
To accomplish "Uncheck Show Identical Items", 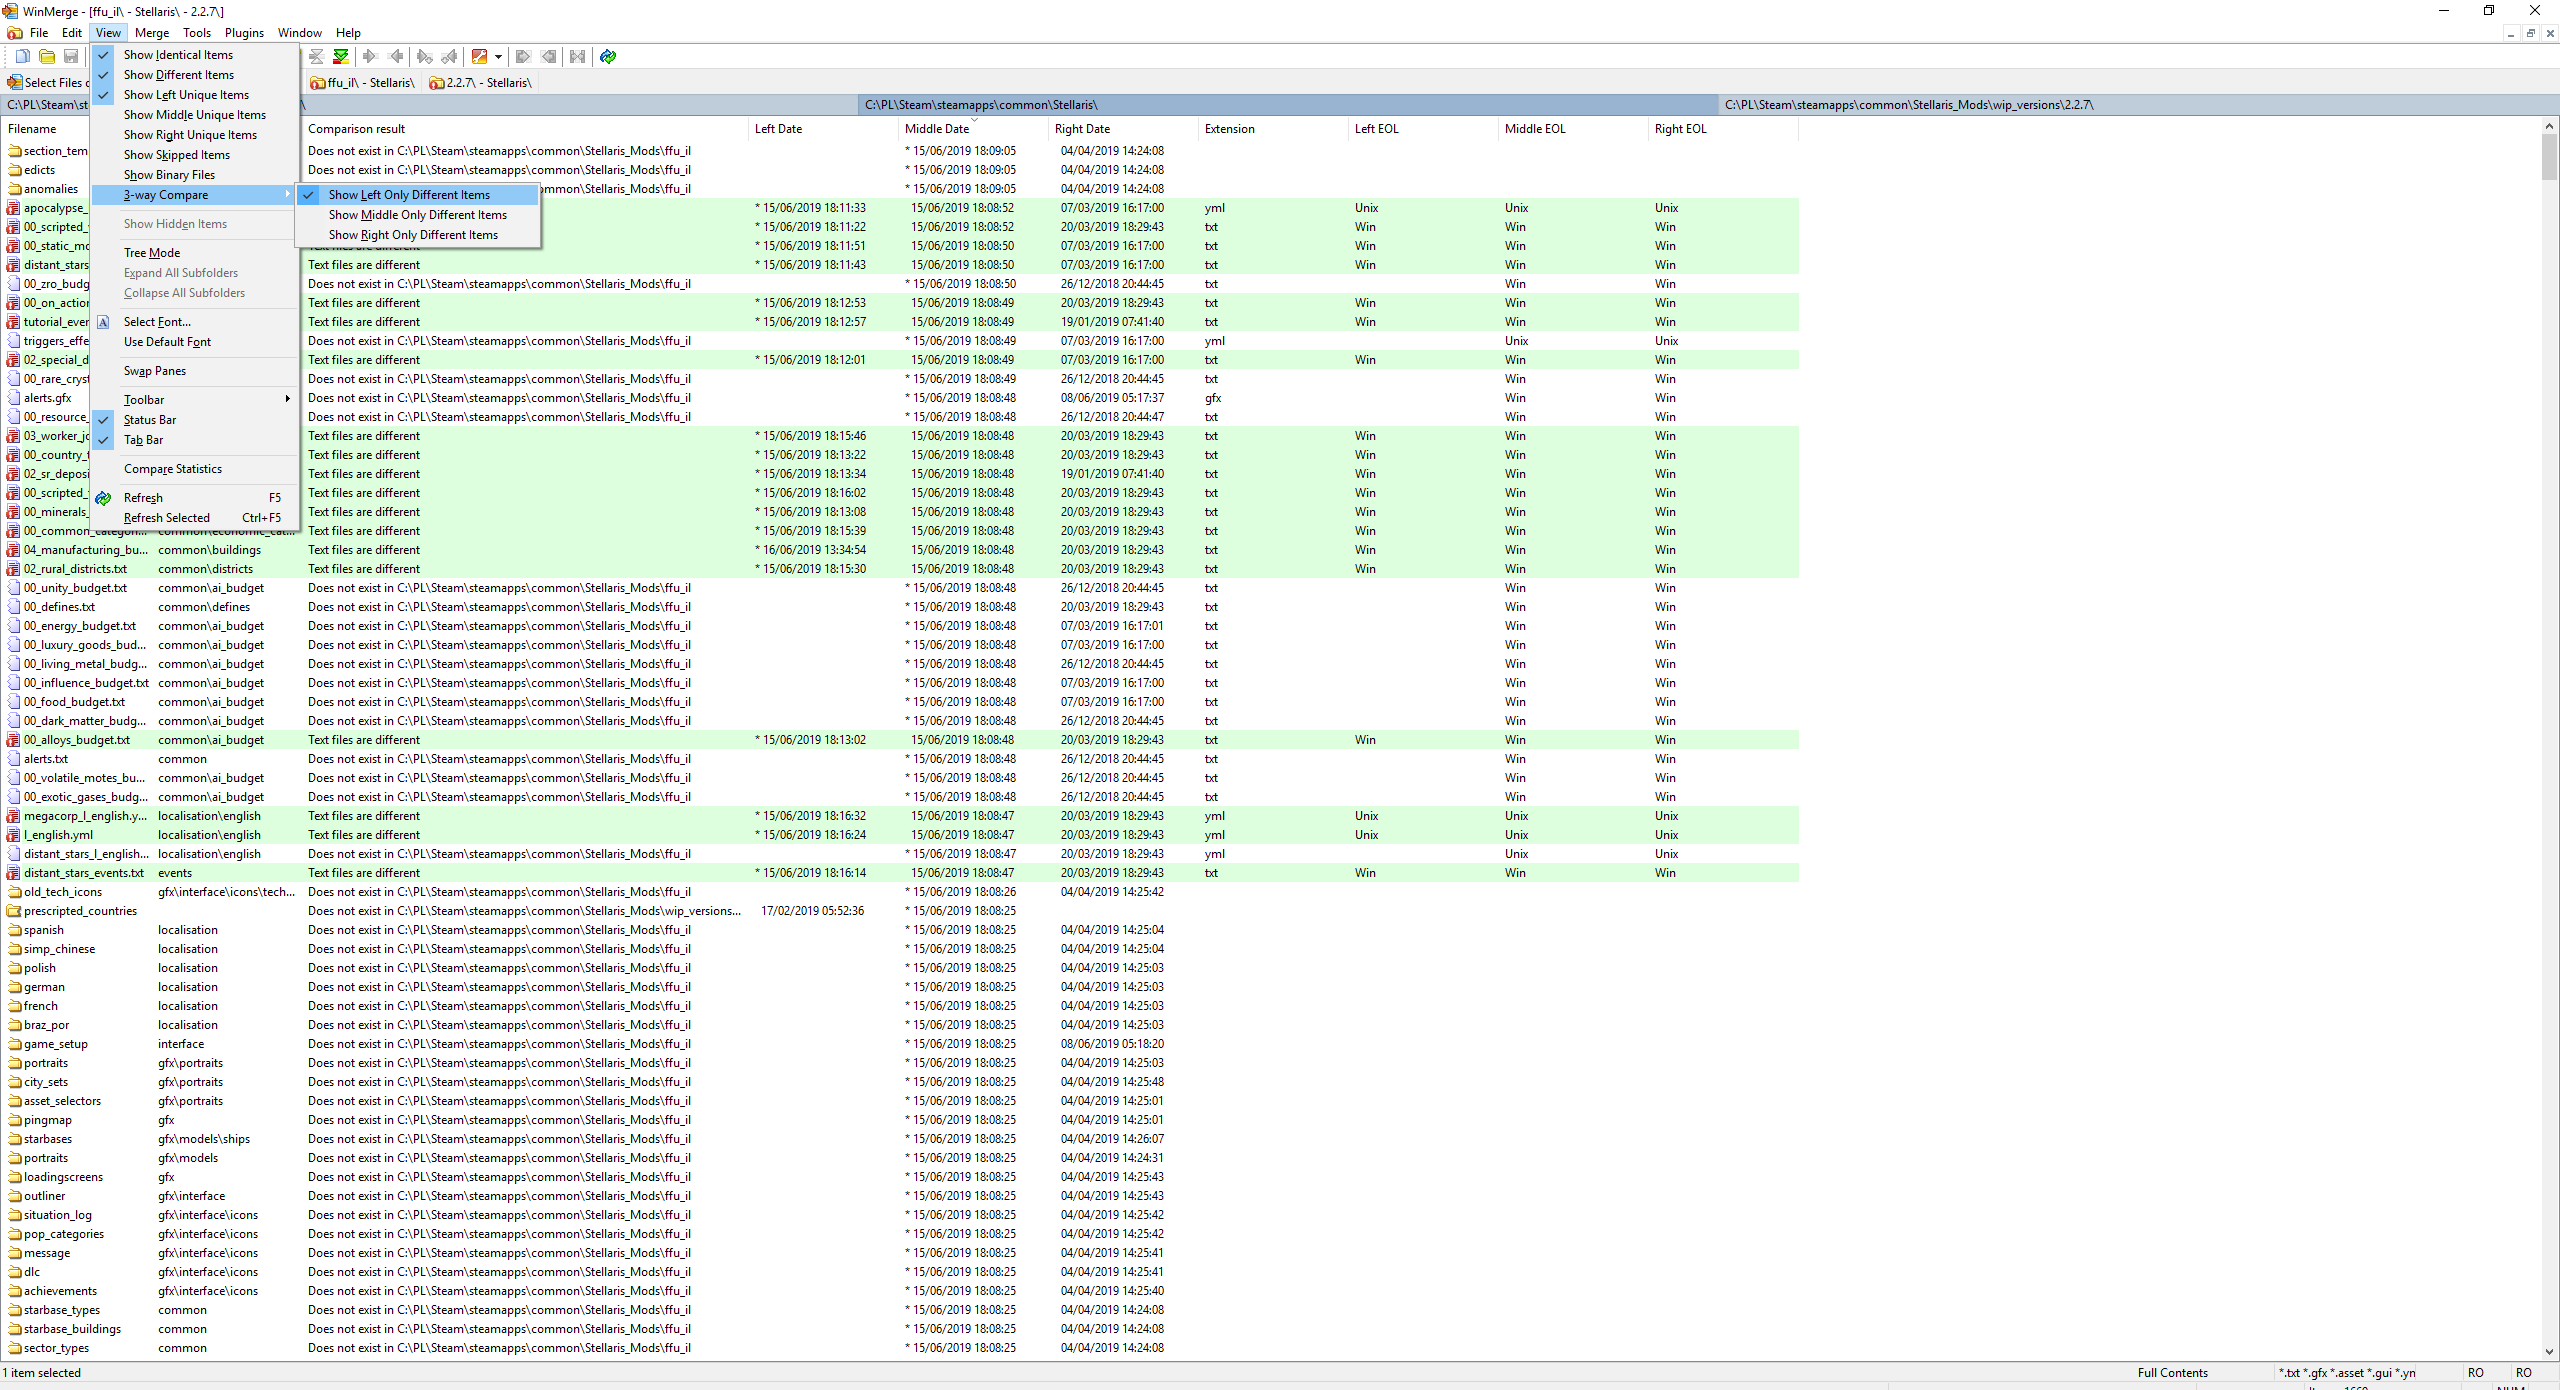I will (x=180, y=55).
